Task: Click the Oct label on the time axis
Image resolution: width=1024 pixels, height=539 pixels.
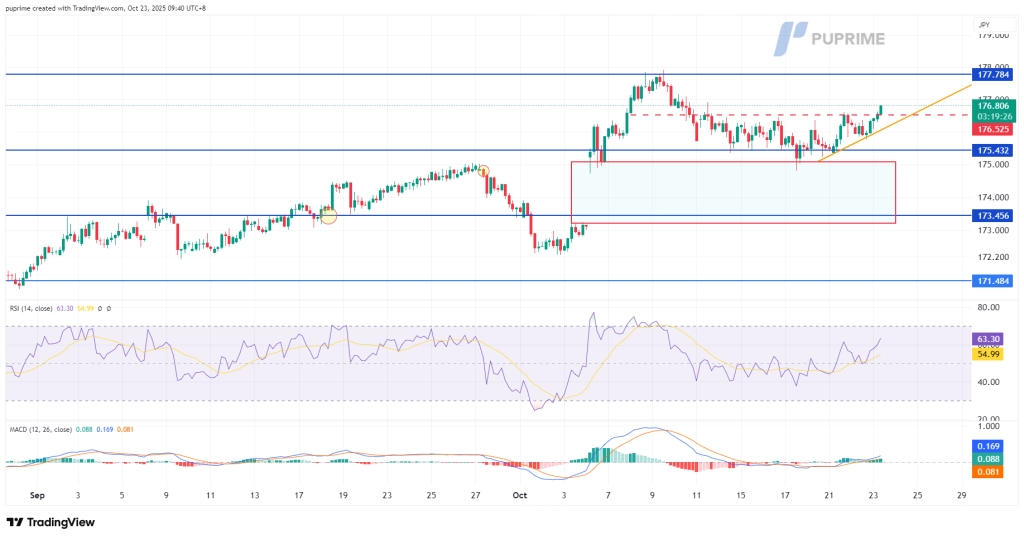Action: tap(518, 495)
